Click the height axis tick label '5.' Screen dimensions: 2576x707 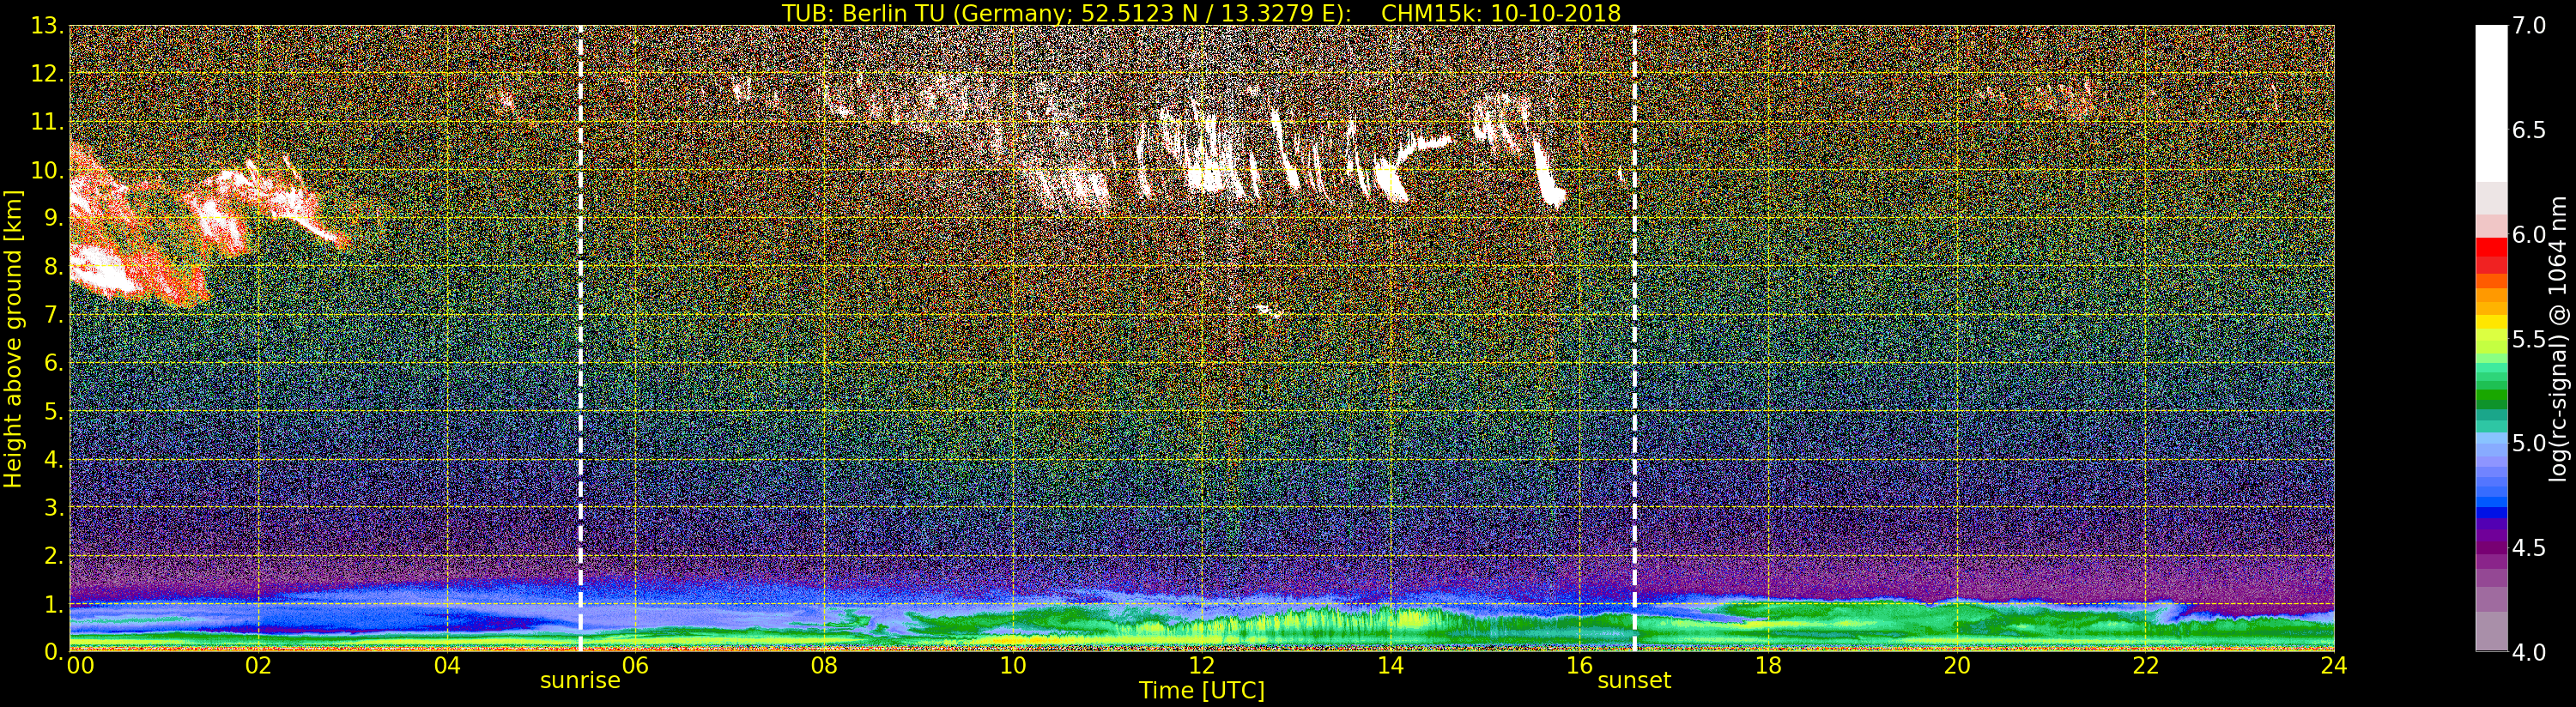[53, 411]
